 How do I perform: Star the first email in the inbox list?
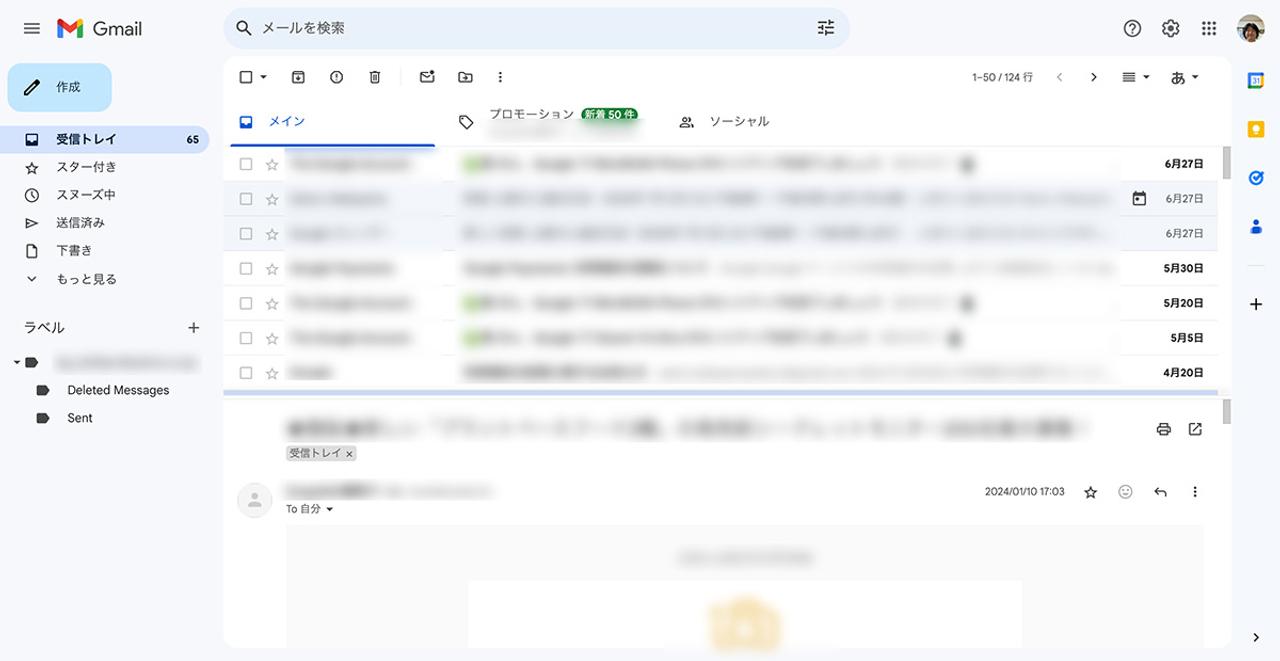point(271,163)
